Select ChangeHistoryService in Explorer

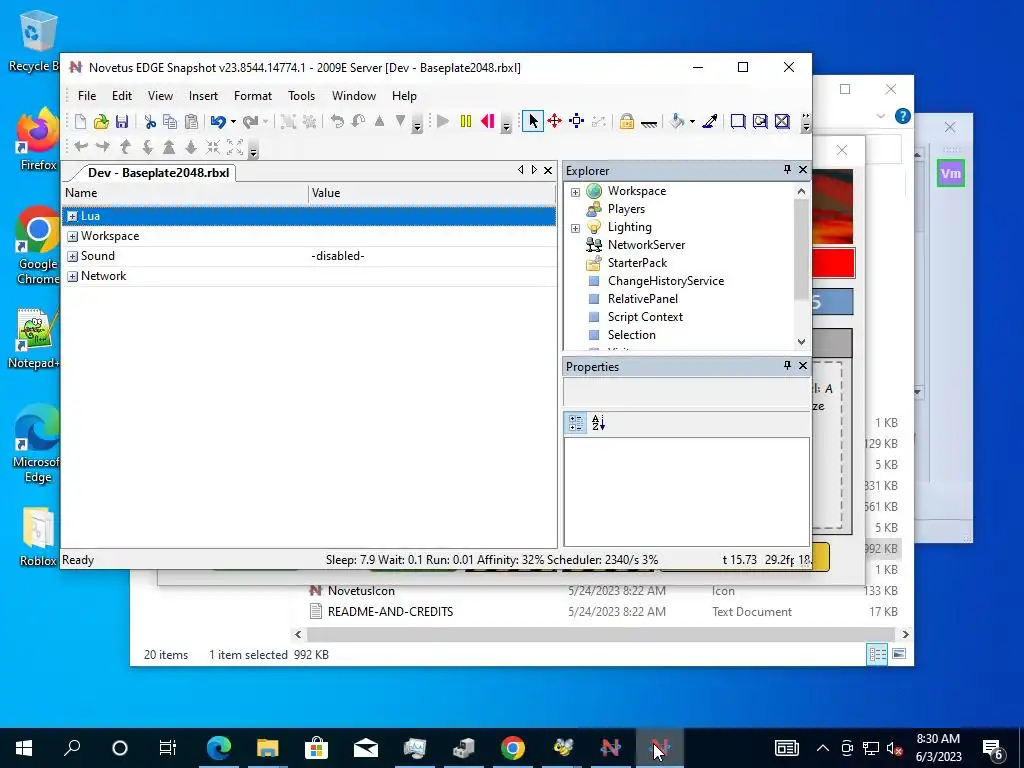[665, 281]
